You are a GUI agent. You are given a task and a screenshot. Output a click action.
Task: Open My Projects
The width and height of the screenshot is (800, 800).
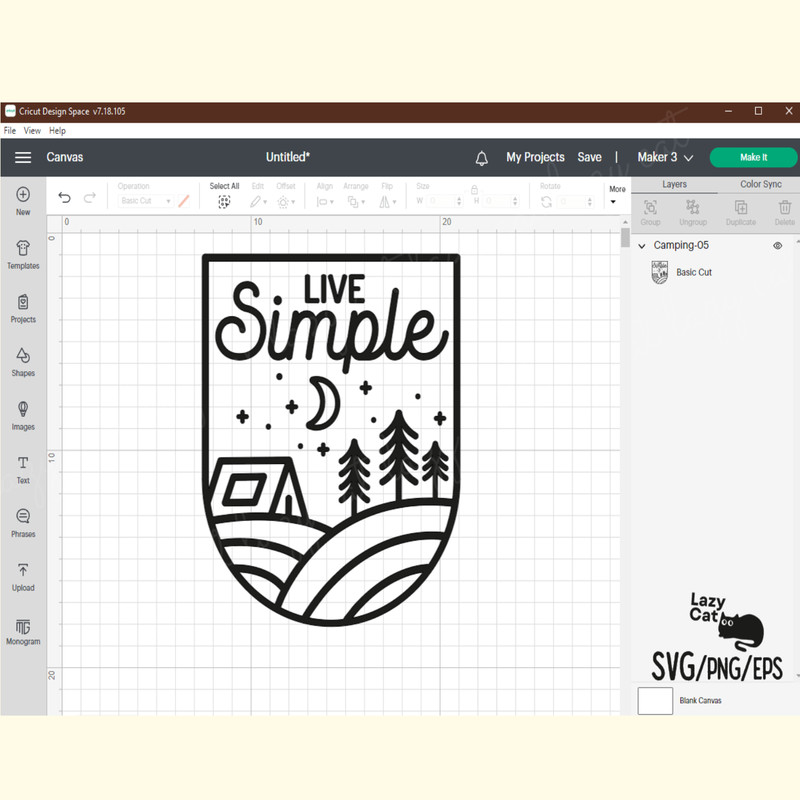pos(535,157)
